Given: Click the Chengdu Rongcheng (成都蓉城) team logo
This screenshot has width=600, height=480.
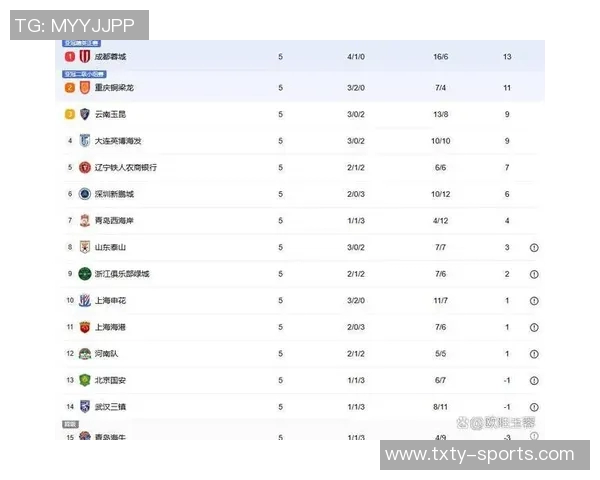Looking at the screenshot, I should click(x=84, y=57).
